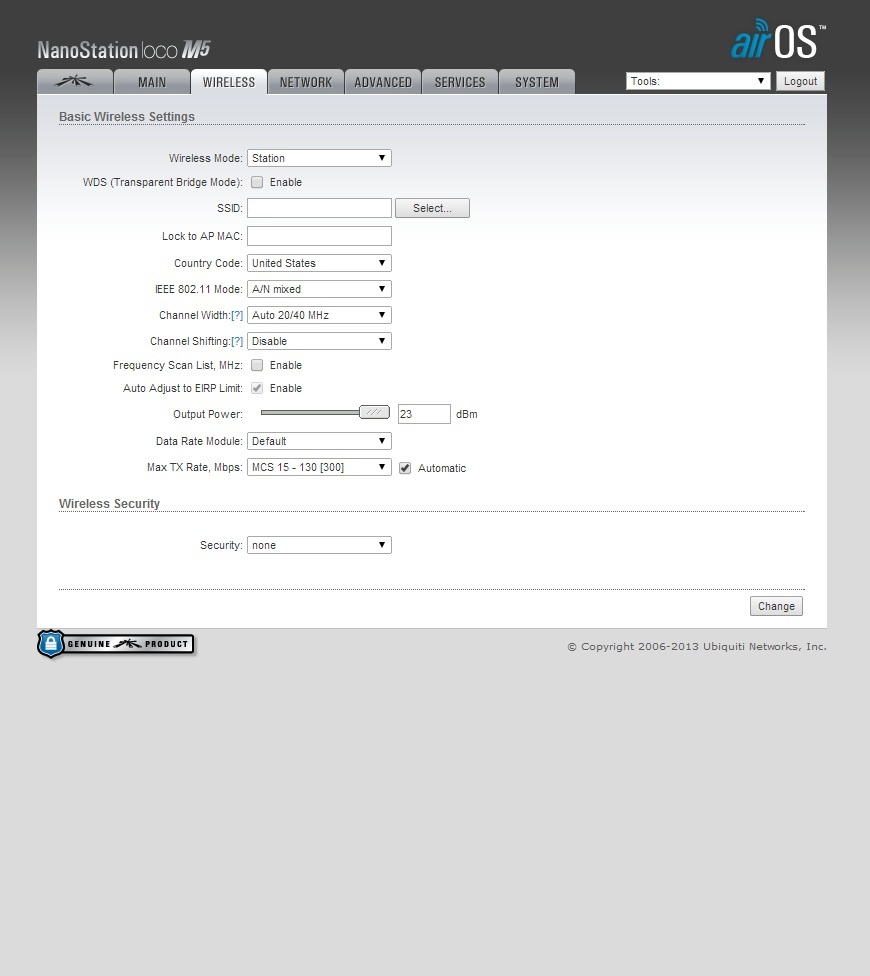Open the Ubiquiti logo tab
Viewport: 870px width, 976px height.
pyautogui.click(x=75, y=82)
